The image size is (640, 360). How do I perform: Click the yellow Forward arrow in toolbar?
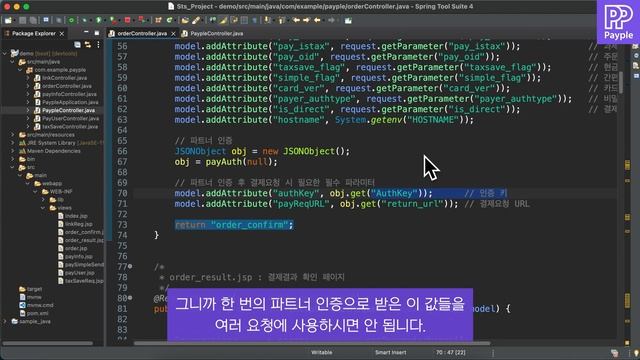(x=306, y=20)
